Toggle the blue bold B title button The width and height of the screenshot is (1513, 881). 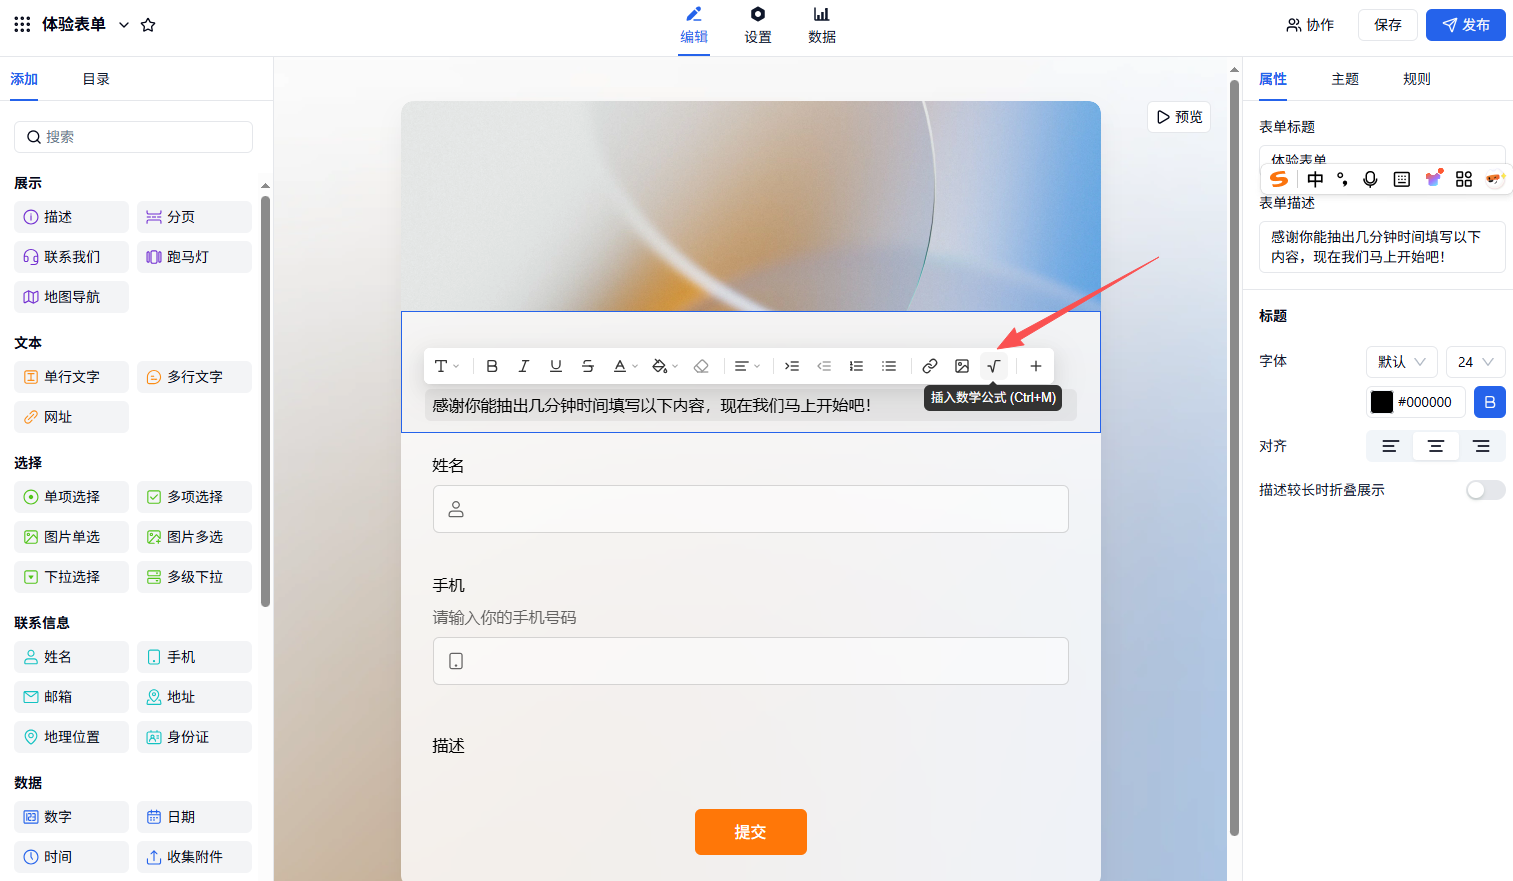pos(1489,402)
